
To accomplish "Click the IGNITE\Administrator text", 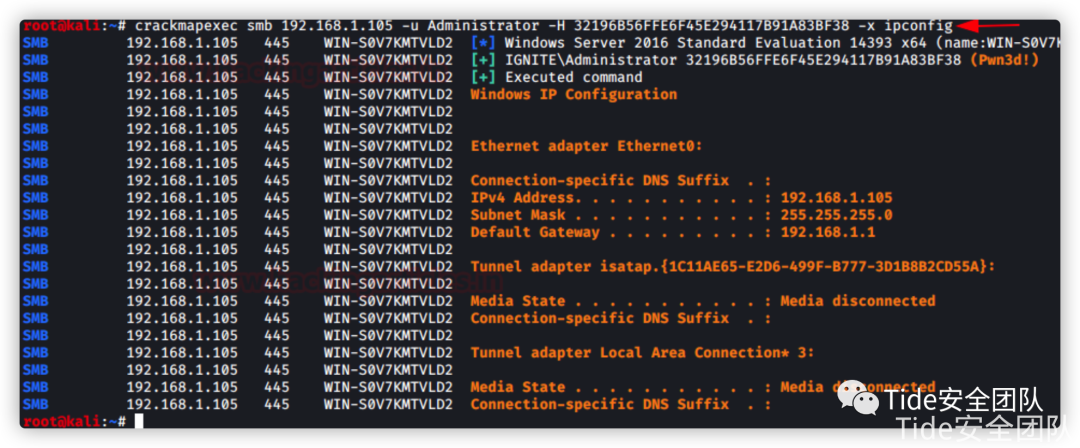I will [x=591, y=60].
